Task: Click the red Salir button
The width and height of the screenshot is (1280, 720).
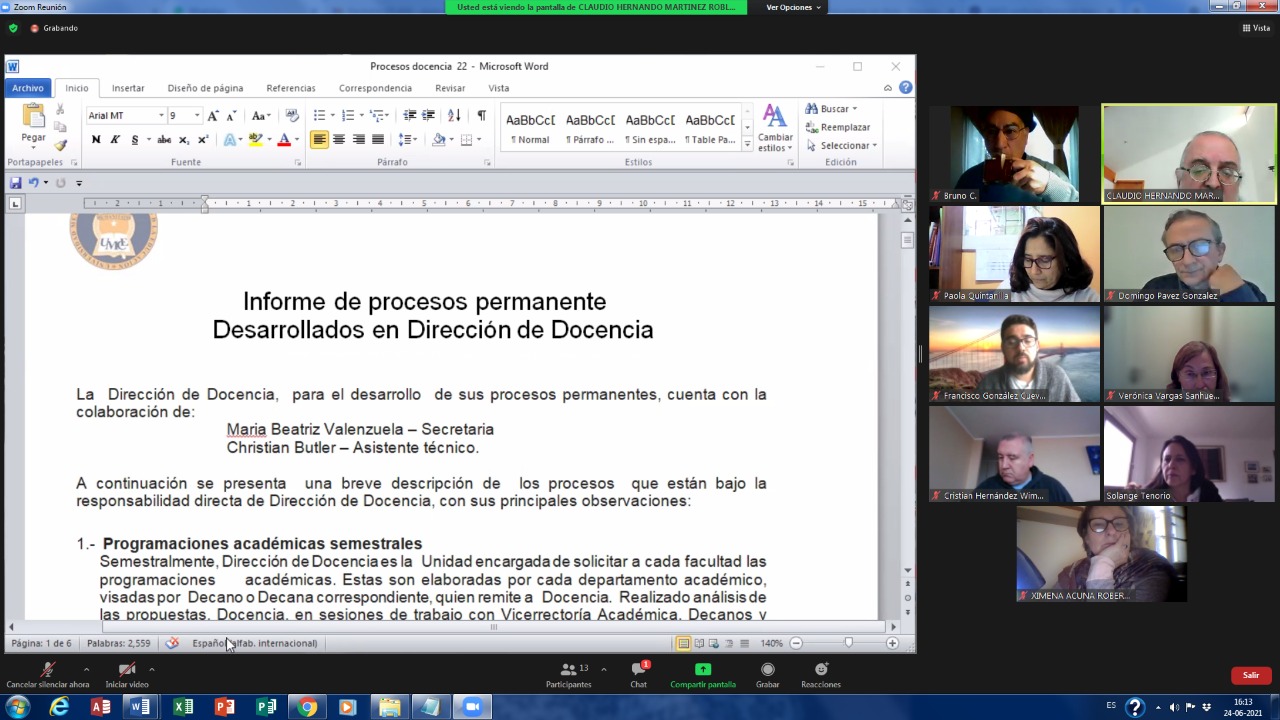Action: [1250, 676]
